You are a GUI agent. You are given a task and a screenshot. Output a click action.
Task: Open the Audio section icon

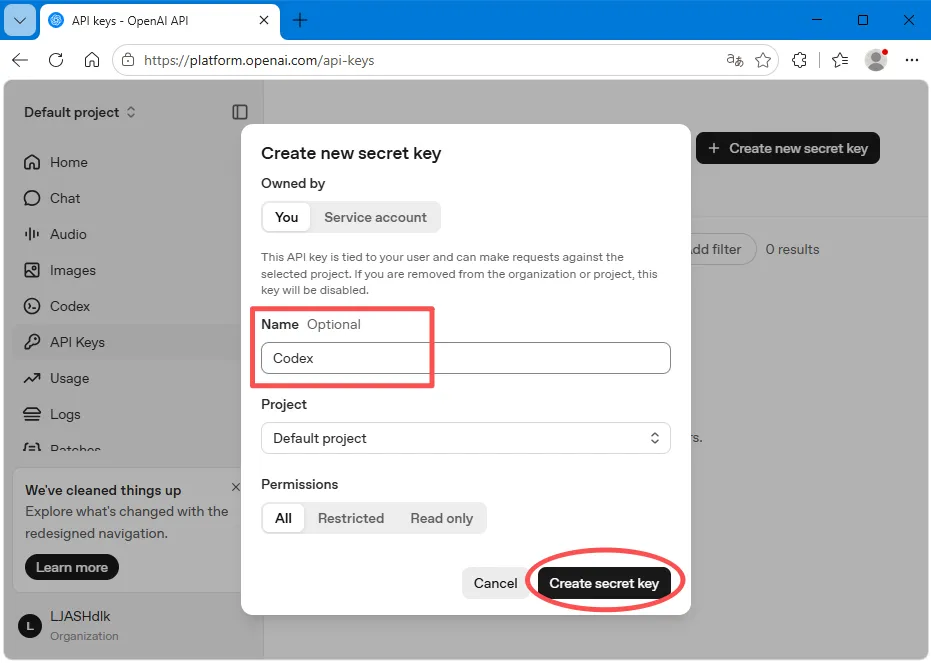[x=32, y=234]
